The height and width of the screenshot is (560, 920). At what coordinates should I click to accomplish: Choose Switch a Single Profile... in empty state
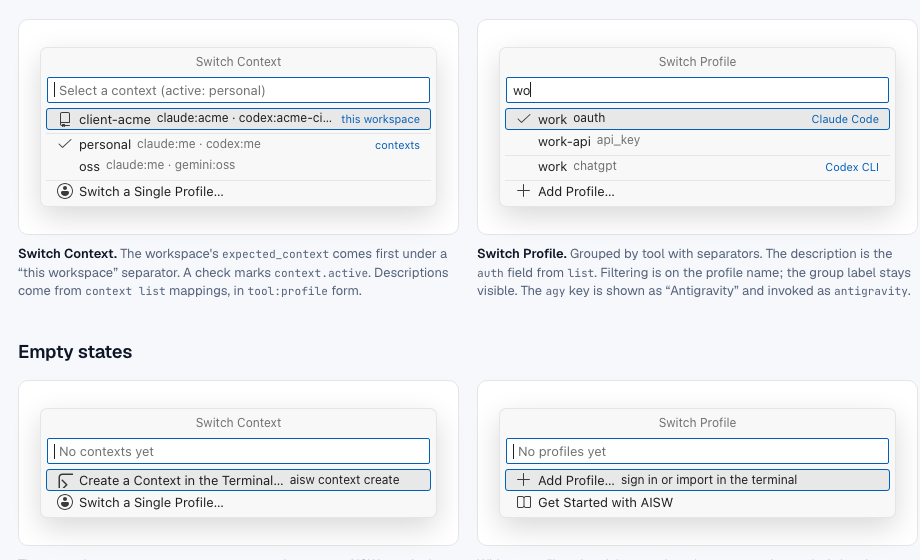pos(238,502)
